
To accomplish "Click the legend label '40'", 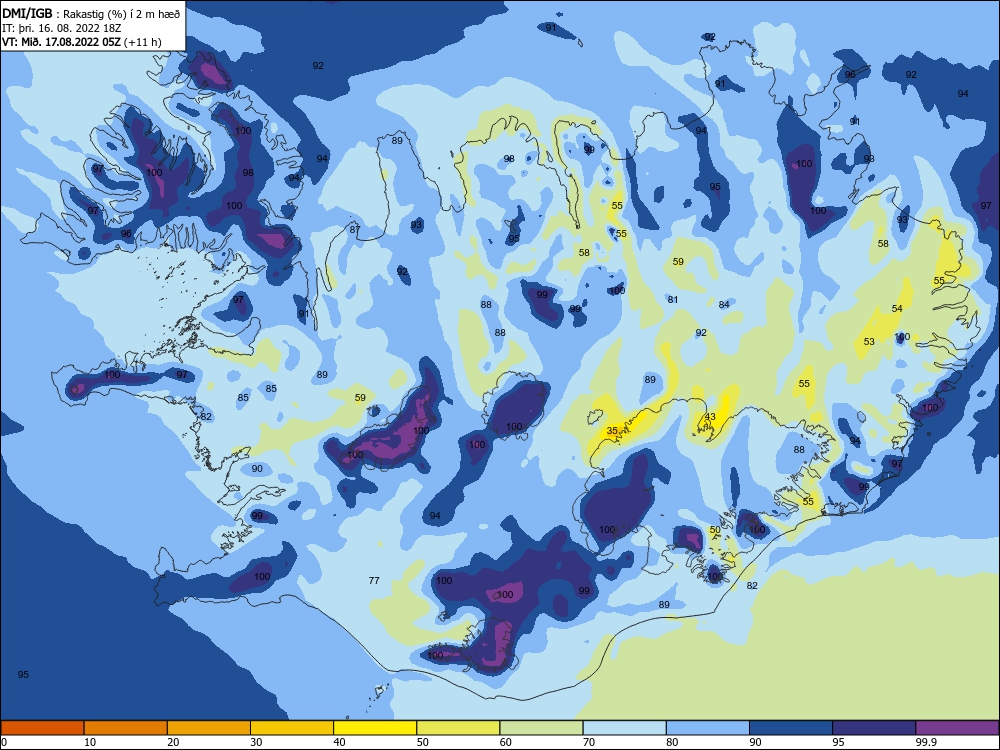I will 339,742.
